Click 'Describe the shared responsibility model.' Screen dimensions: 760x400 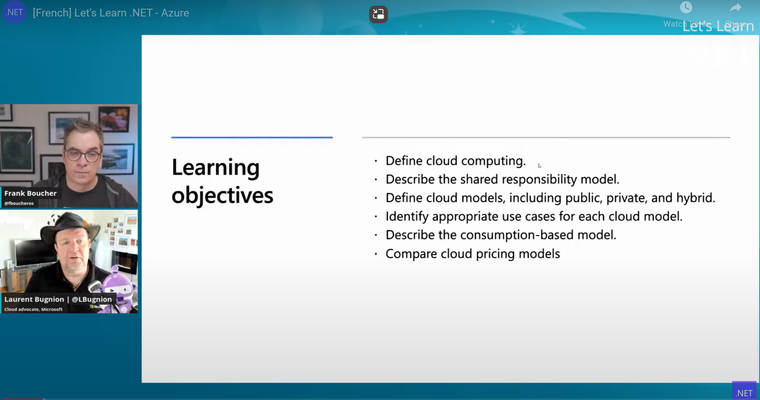click(x=502, y=179)
